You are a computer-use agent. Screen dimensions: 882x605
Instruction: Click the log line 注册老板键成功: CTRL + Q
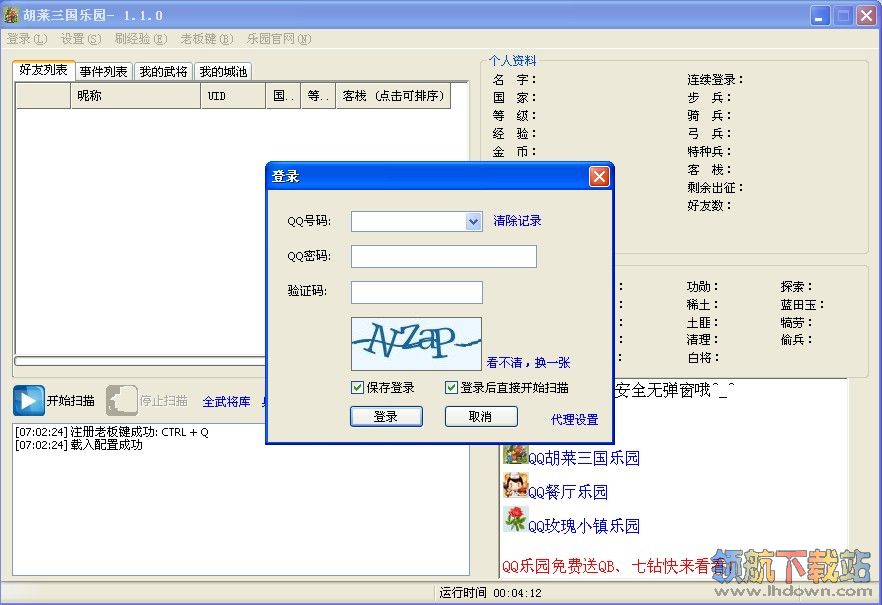[x=112, y=432]
